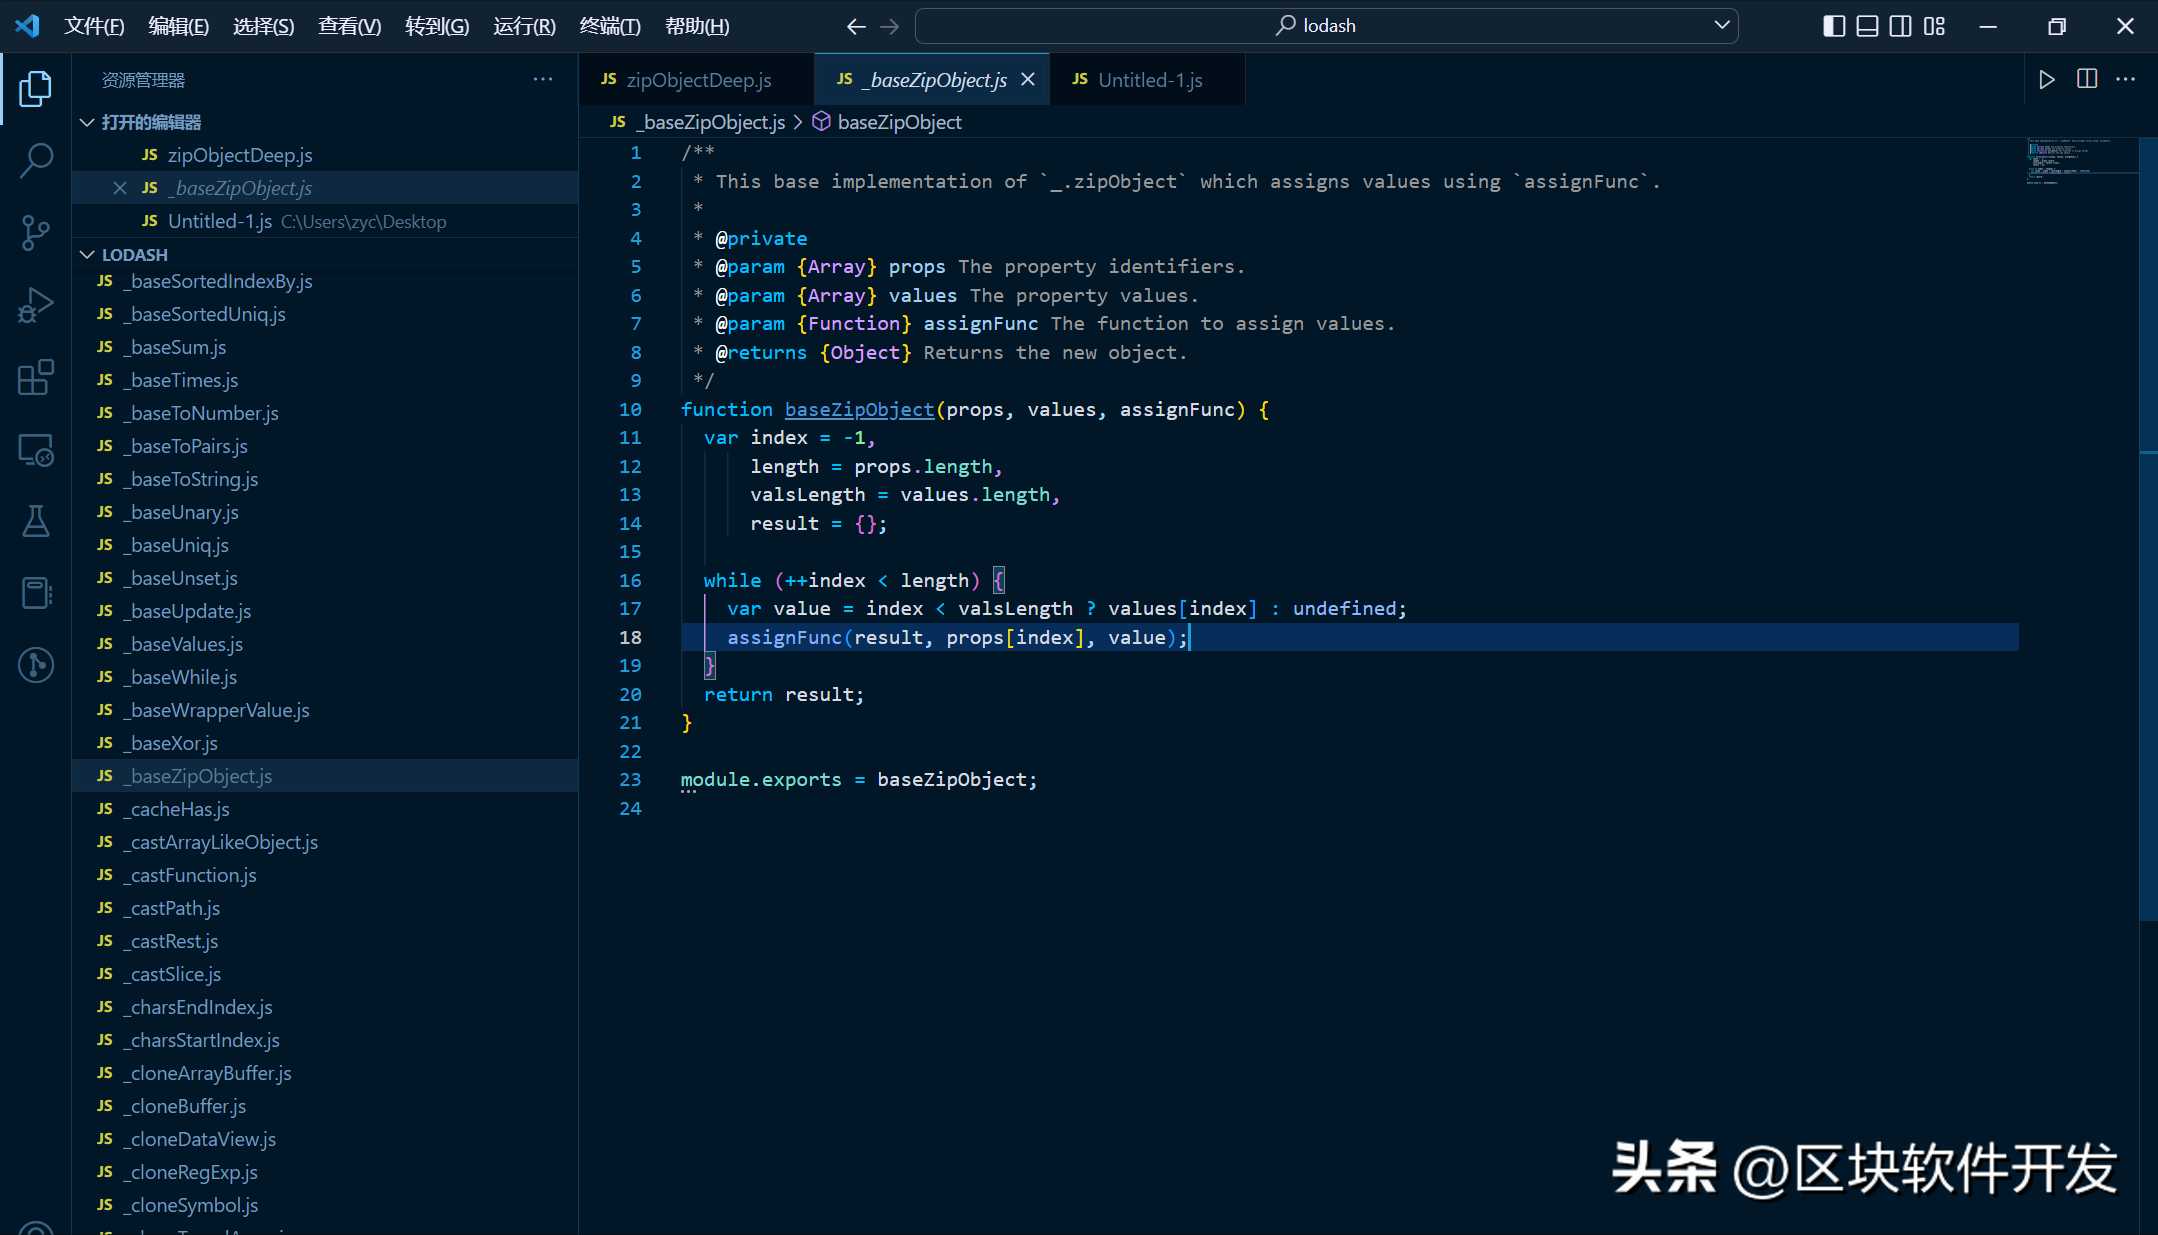The height and width of the screenshot is (1235, 2158).
Task: Go back using the navigation arrow
Action: [x=856, y=26]
